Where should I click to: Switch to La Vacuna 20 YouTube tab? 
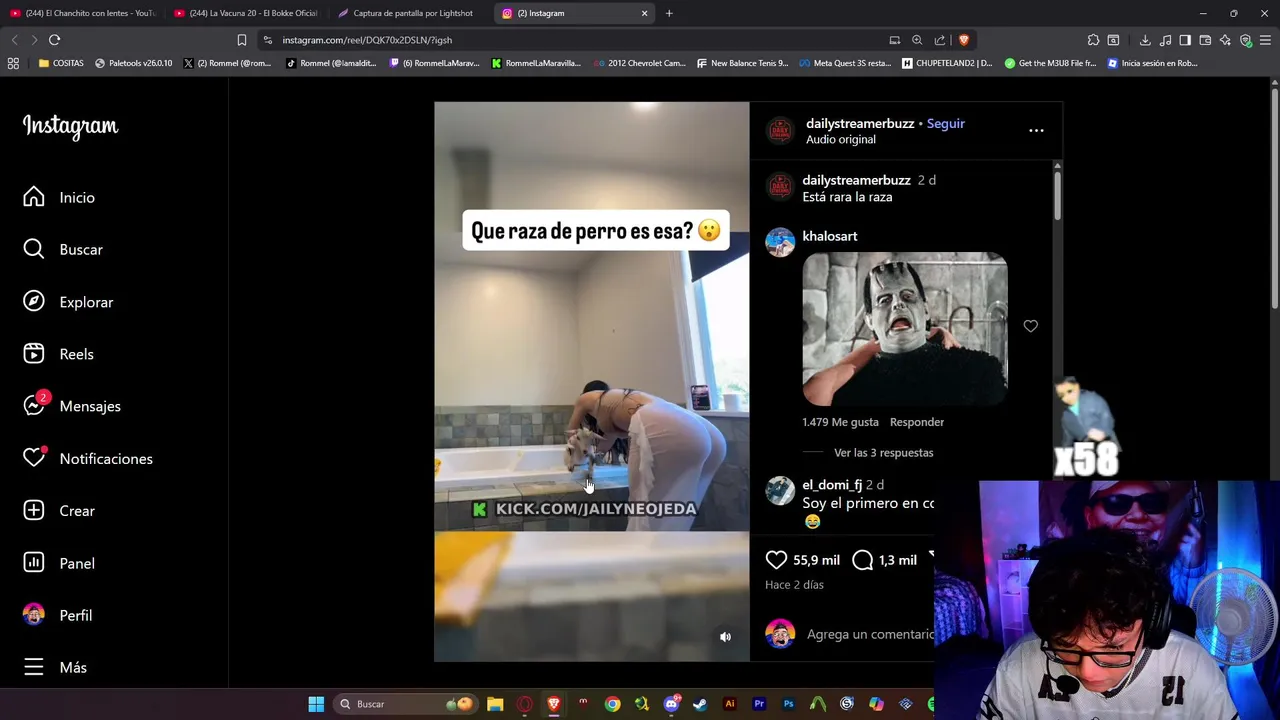(x=246, y=13)
